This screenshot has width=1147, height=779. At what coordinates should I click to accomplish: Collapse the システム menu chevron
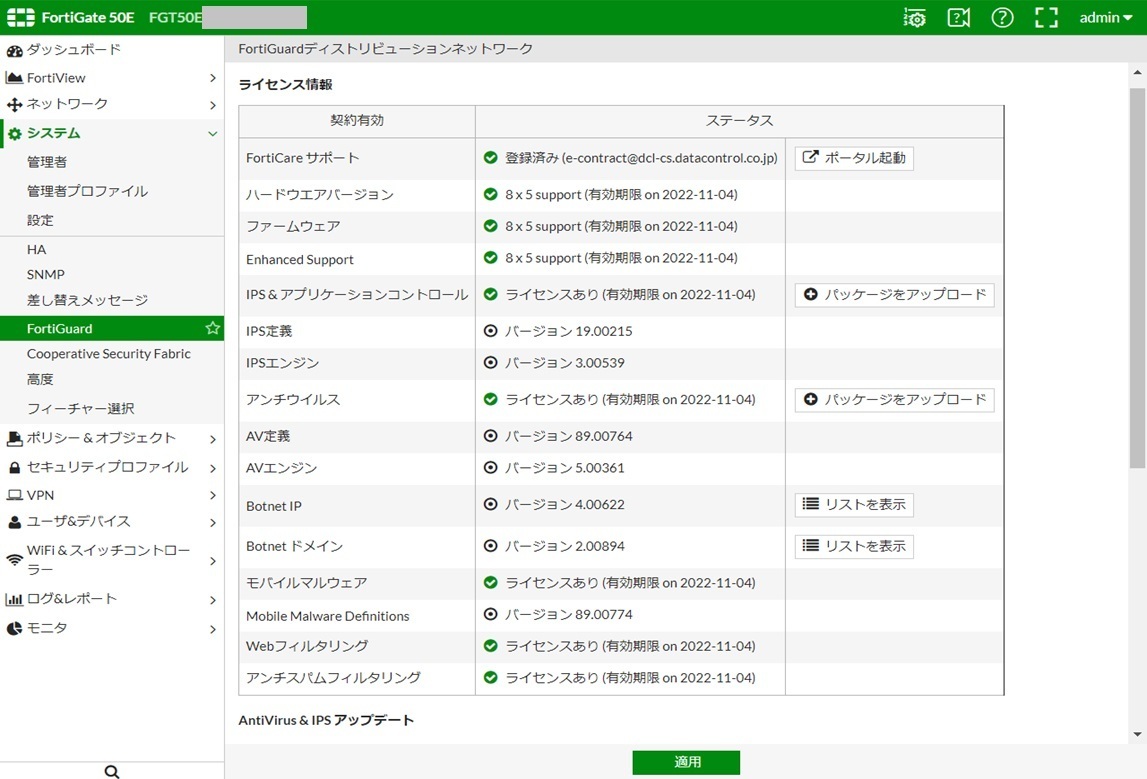[212, 134]
